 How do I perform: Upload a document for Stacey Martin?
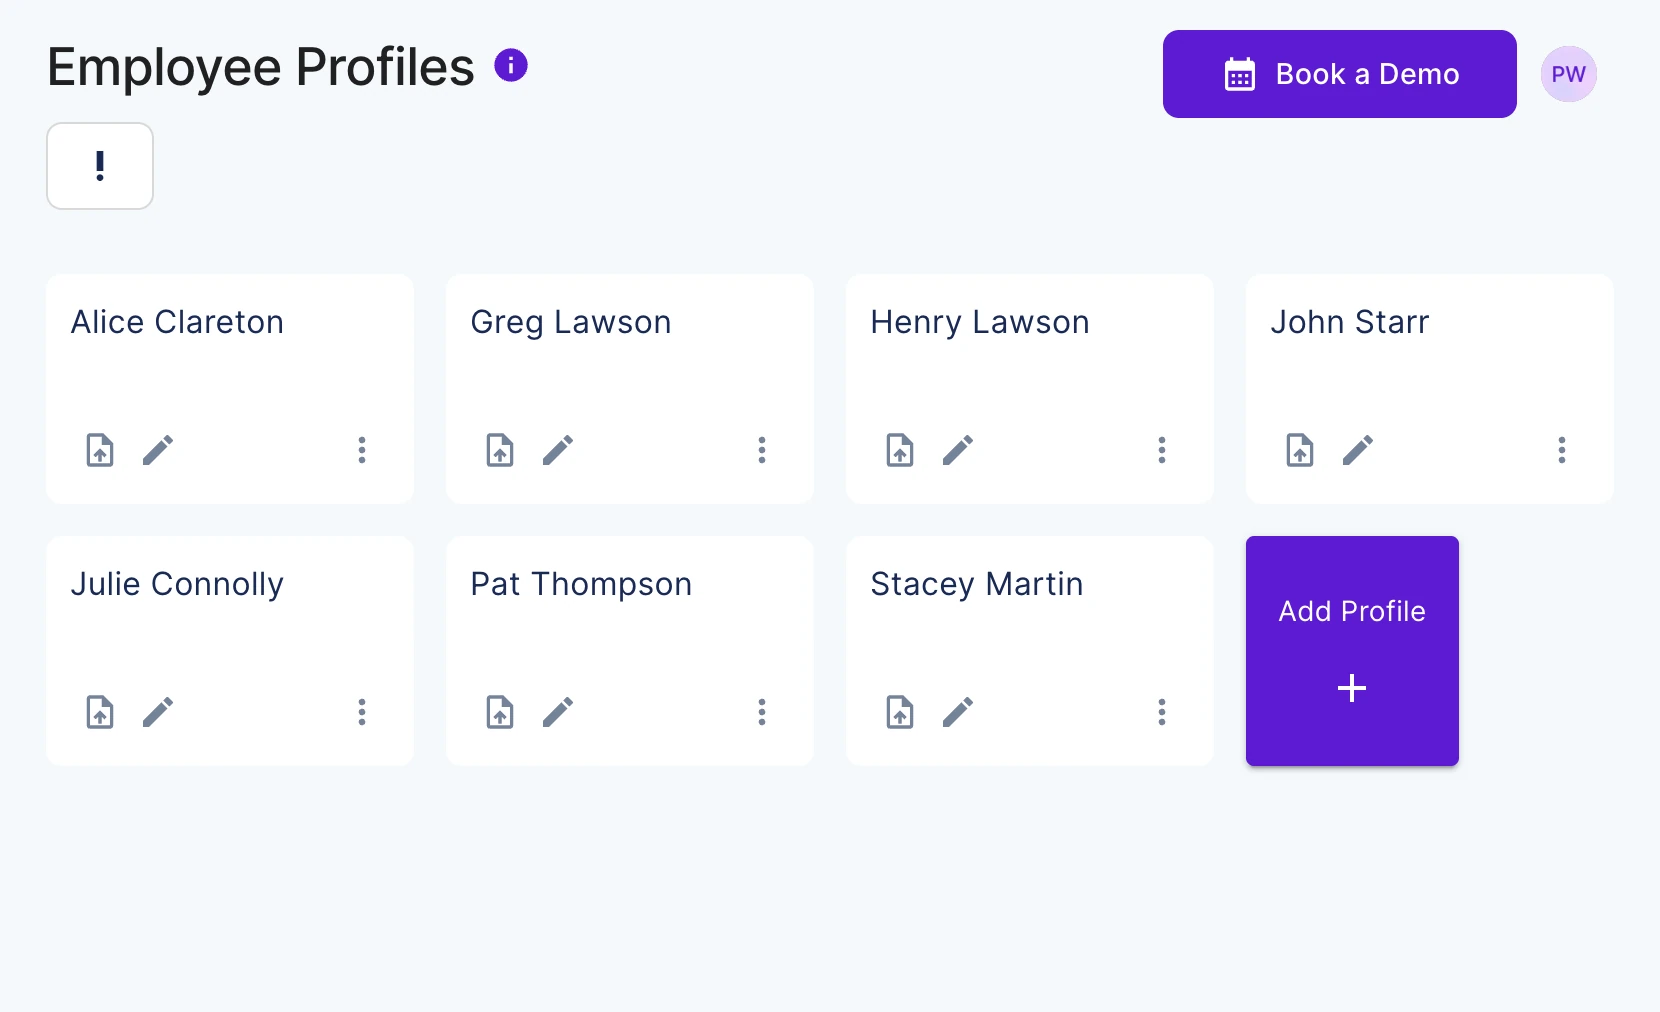(900, 712)
